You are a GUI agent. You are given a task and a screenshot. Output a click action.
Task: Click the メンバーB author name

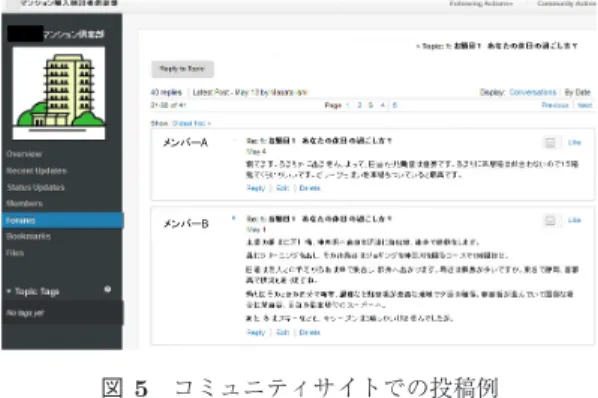pyautogui.click(x=186, y=223)
